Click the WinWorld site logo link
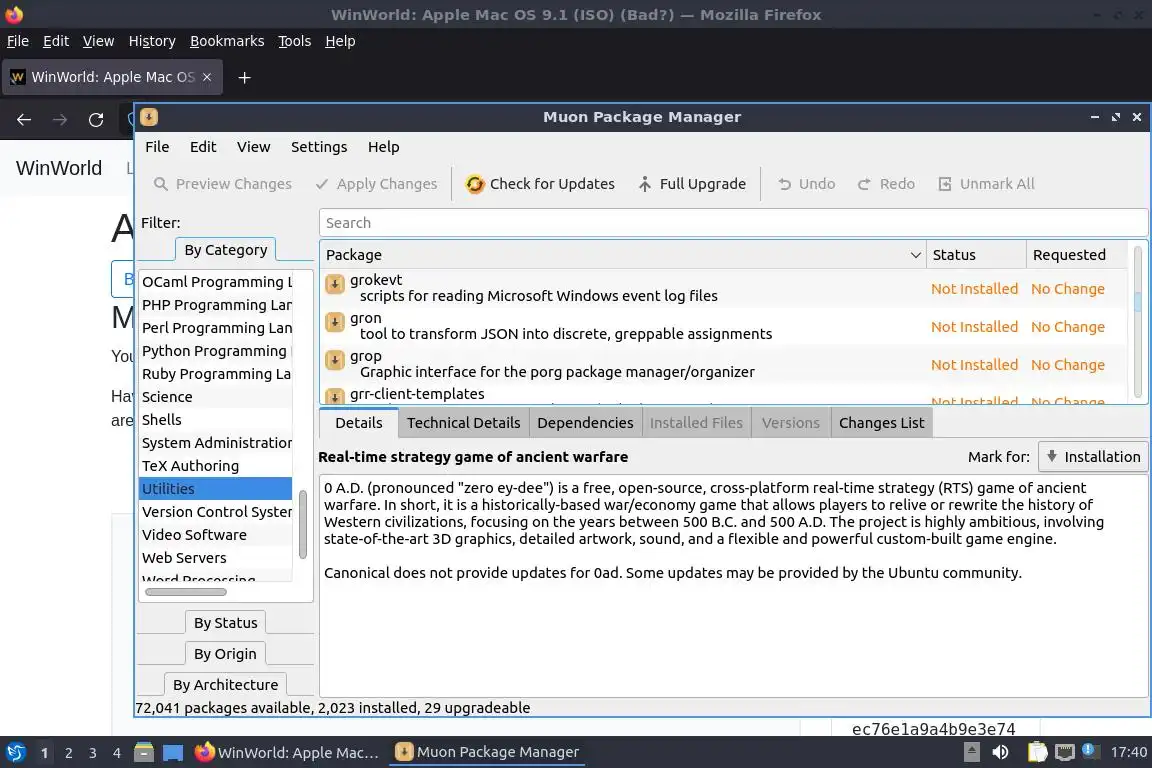 point(59,168)
